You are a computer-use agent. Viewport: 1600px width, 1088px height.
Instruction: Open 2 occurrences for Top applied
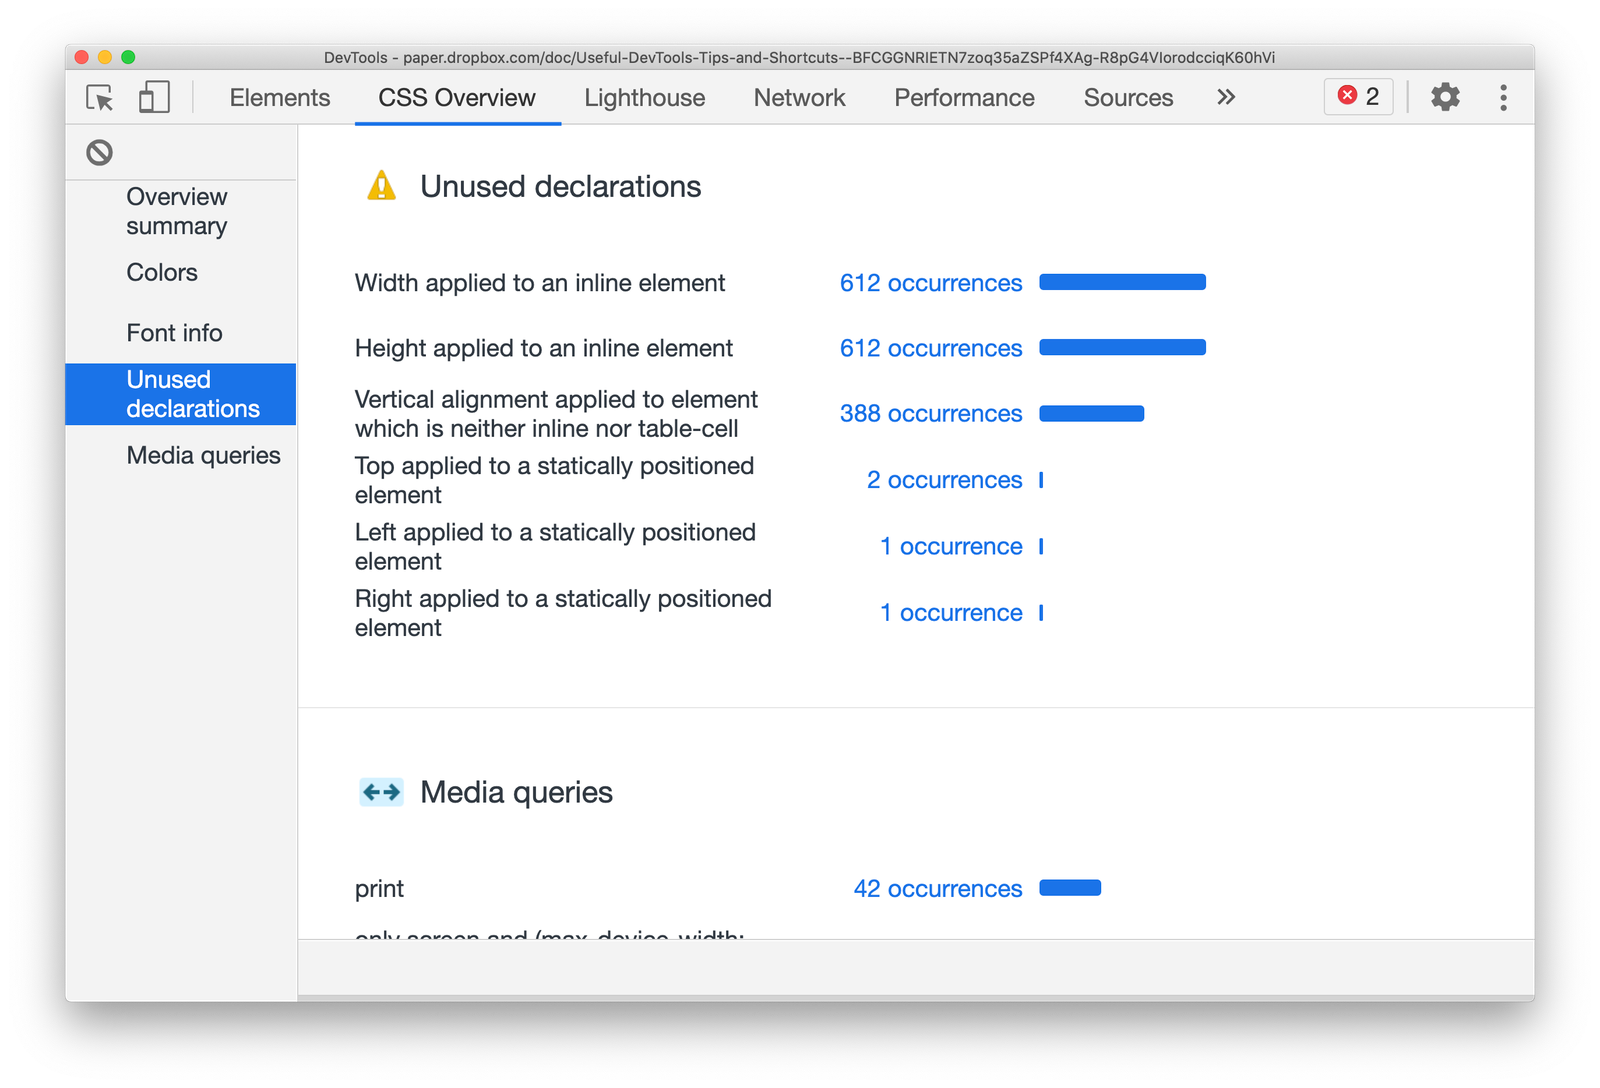[x=945, y=480]
